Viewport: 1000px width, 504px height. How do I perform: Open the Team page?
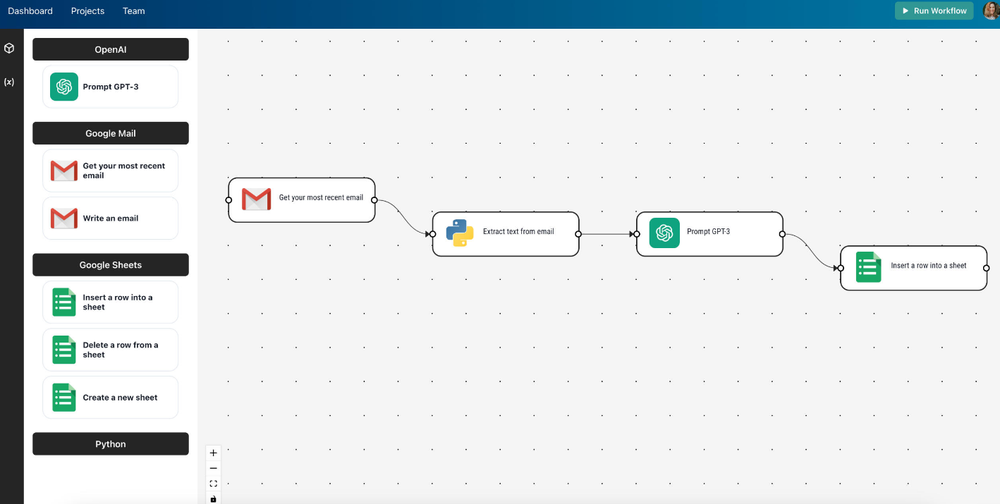click(134, 11)
